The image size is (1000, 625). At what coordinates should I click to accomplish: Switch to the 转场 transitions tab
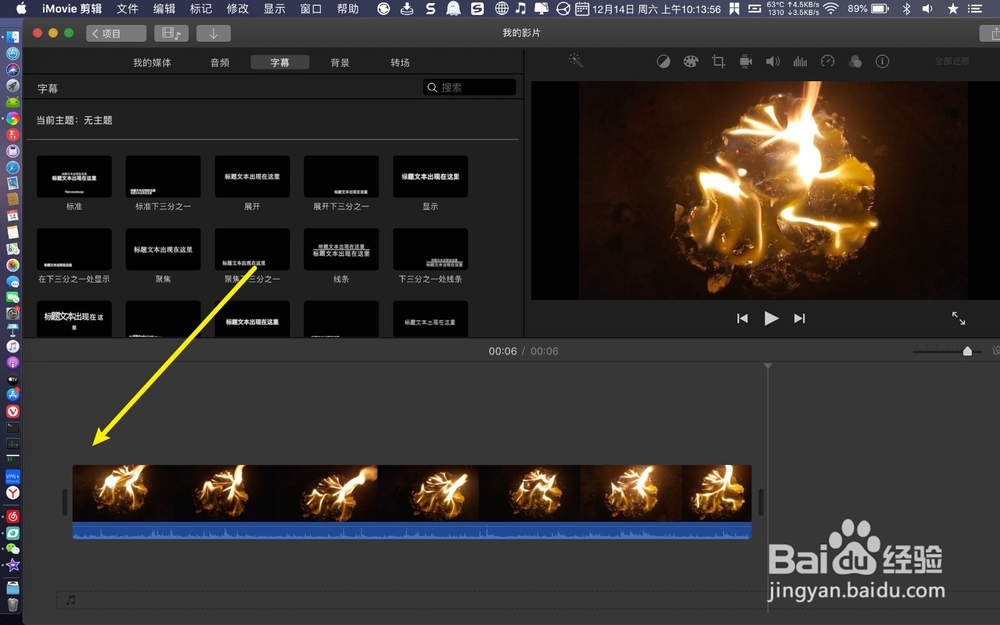[x=400, y=62]
